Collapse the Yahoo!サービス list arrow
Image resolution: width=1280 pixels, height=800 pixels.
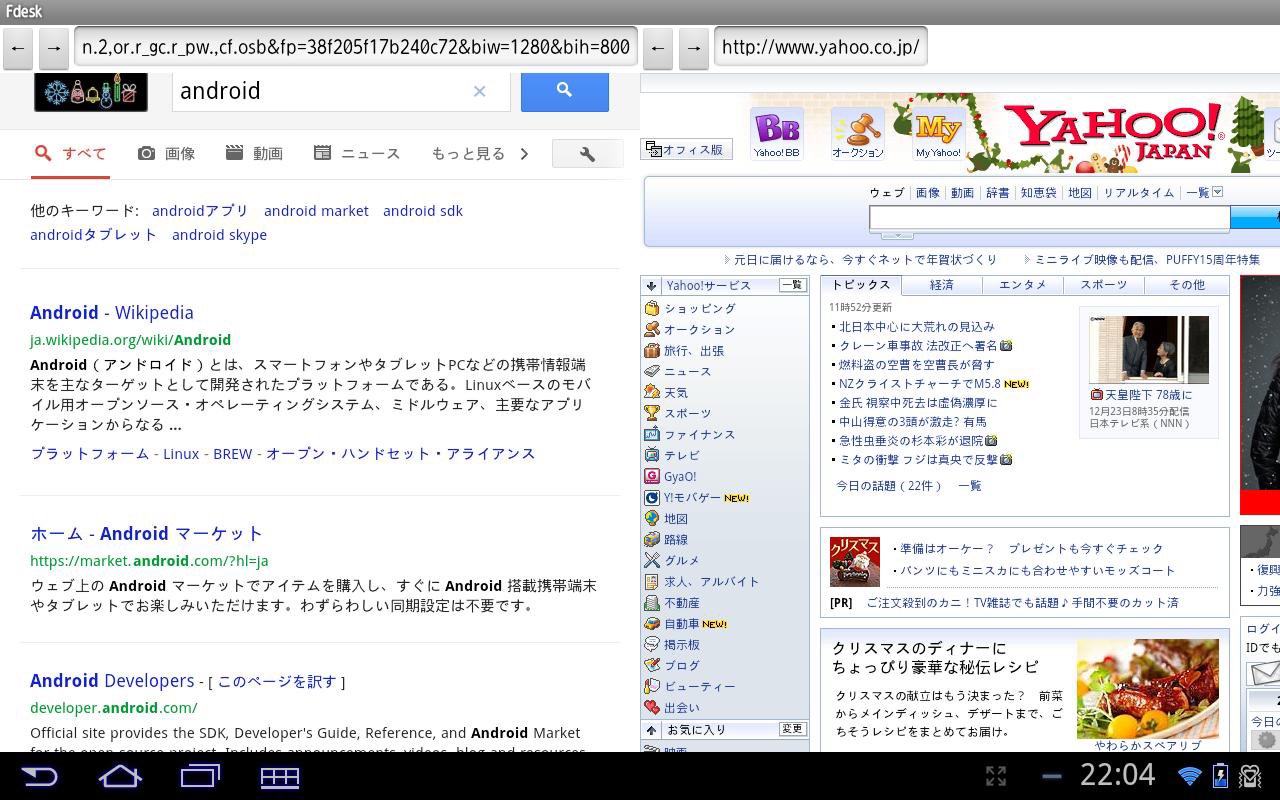click(x=651, y=286)
